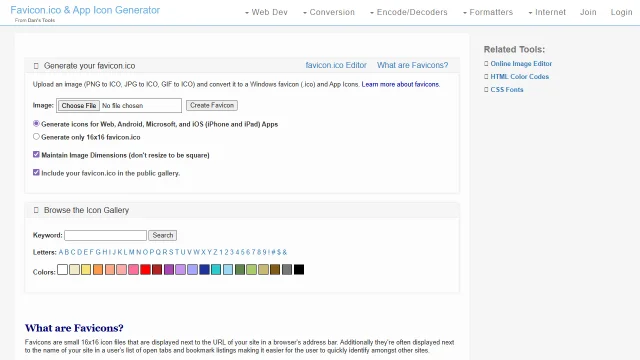This screenshot has width=640, height=360.
Task: Click icon beside 'Generate your favicon.ico' heading
Action: (x=36, y=66)
